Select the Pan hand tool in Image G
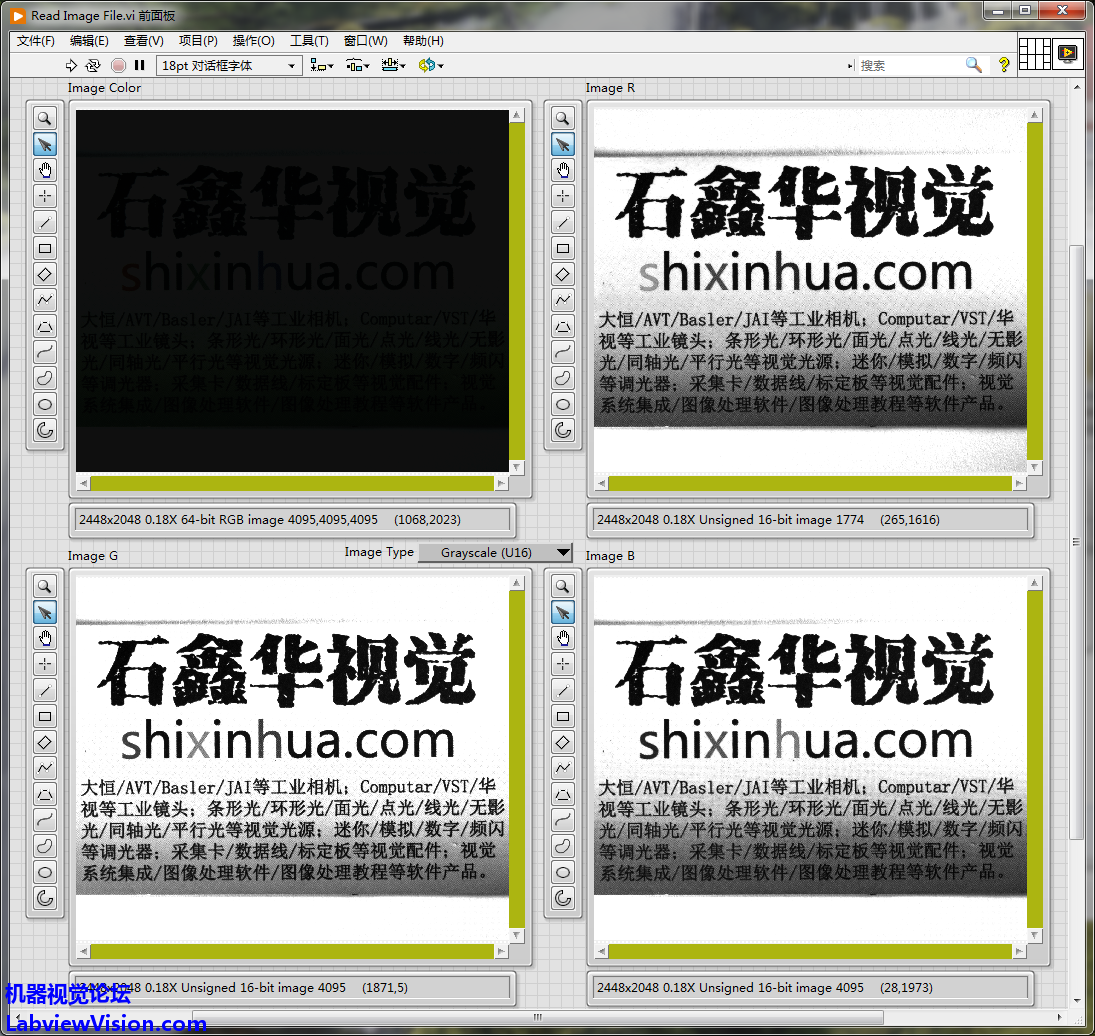Viewport: 1095px width, 1036px height. (x=45, y=638)
